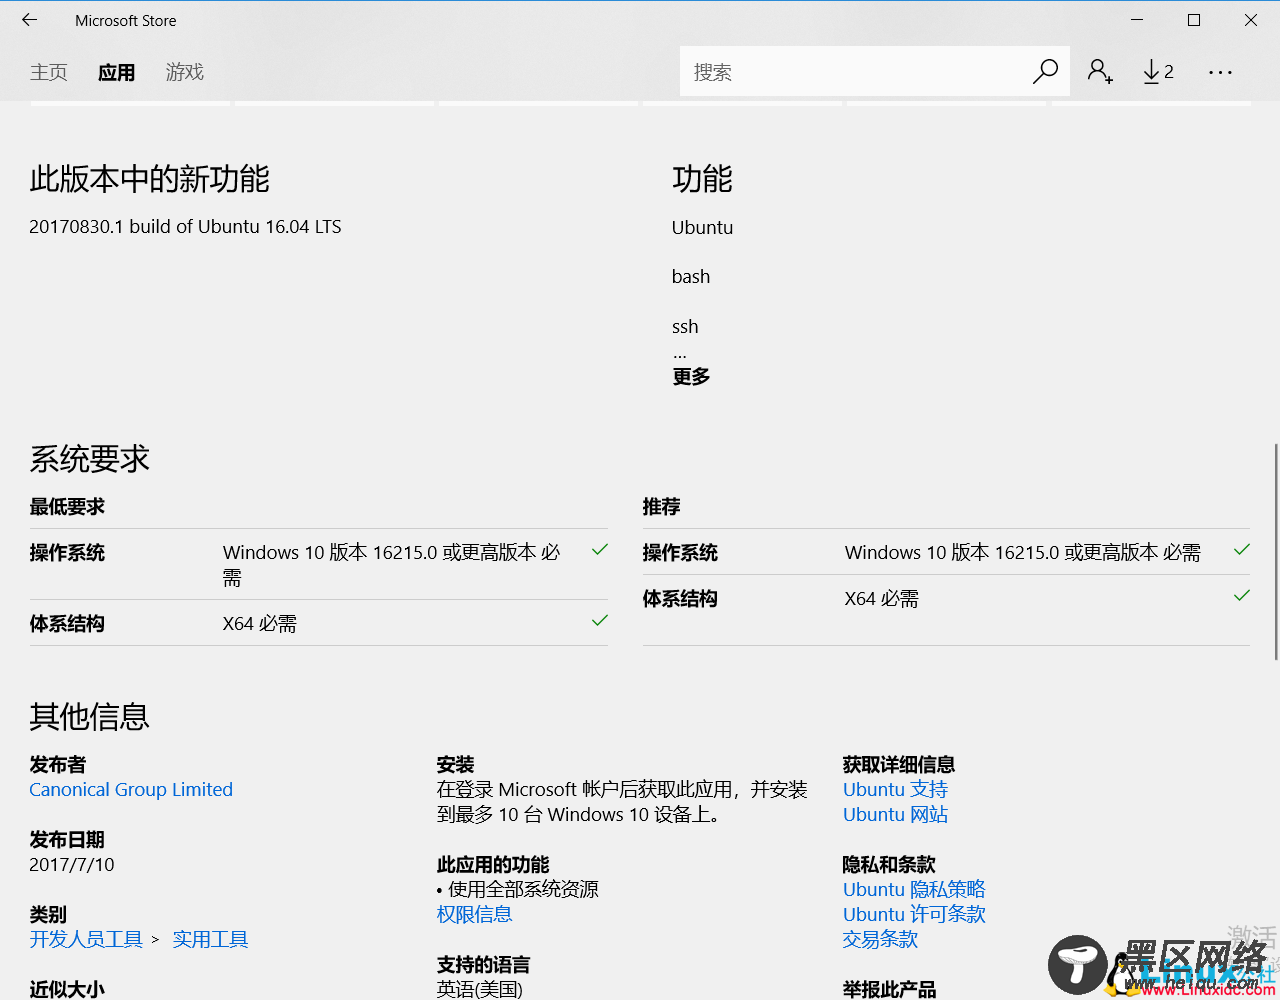The width and height of the screenshot is (1280, 1000).
Task: Open the 开发人员工具 category link
Action: click(86, 940)
